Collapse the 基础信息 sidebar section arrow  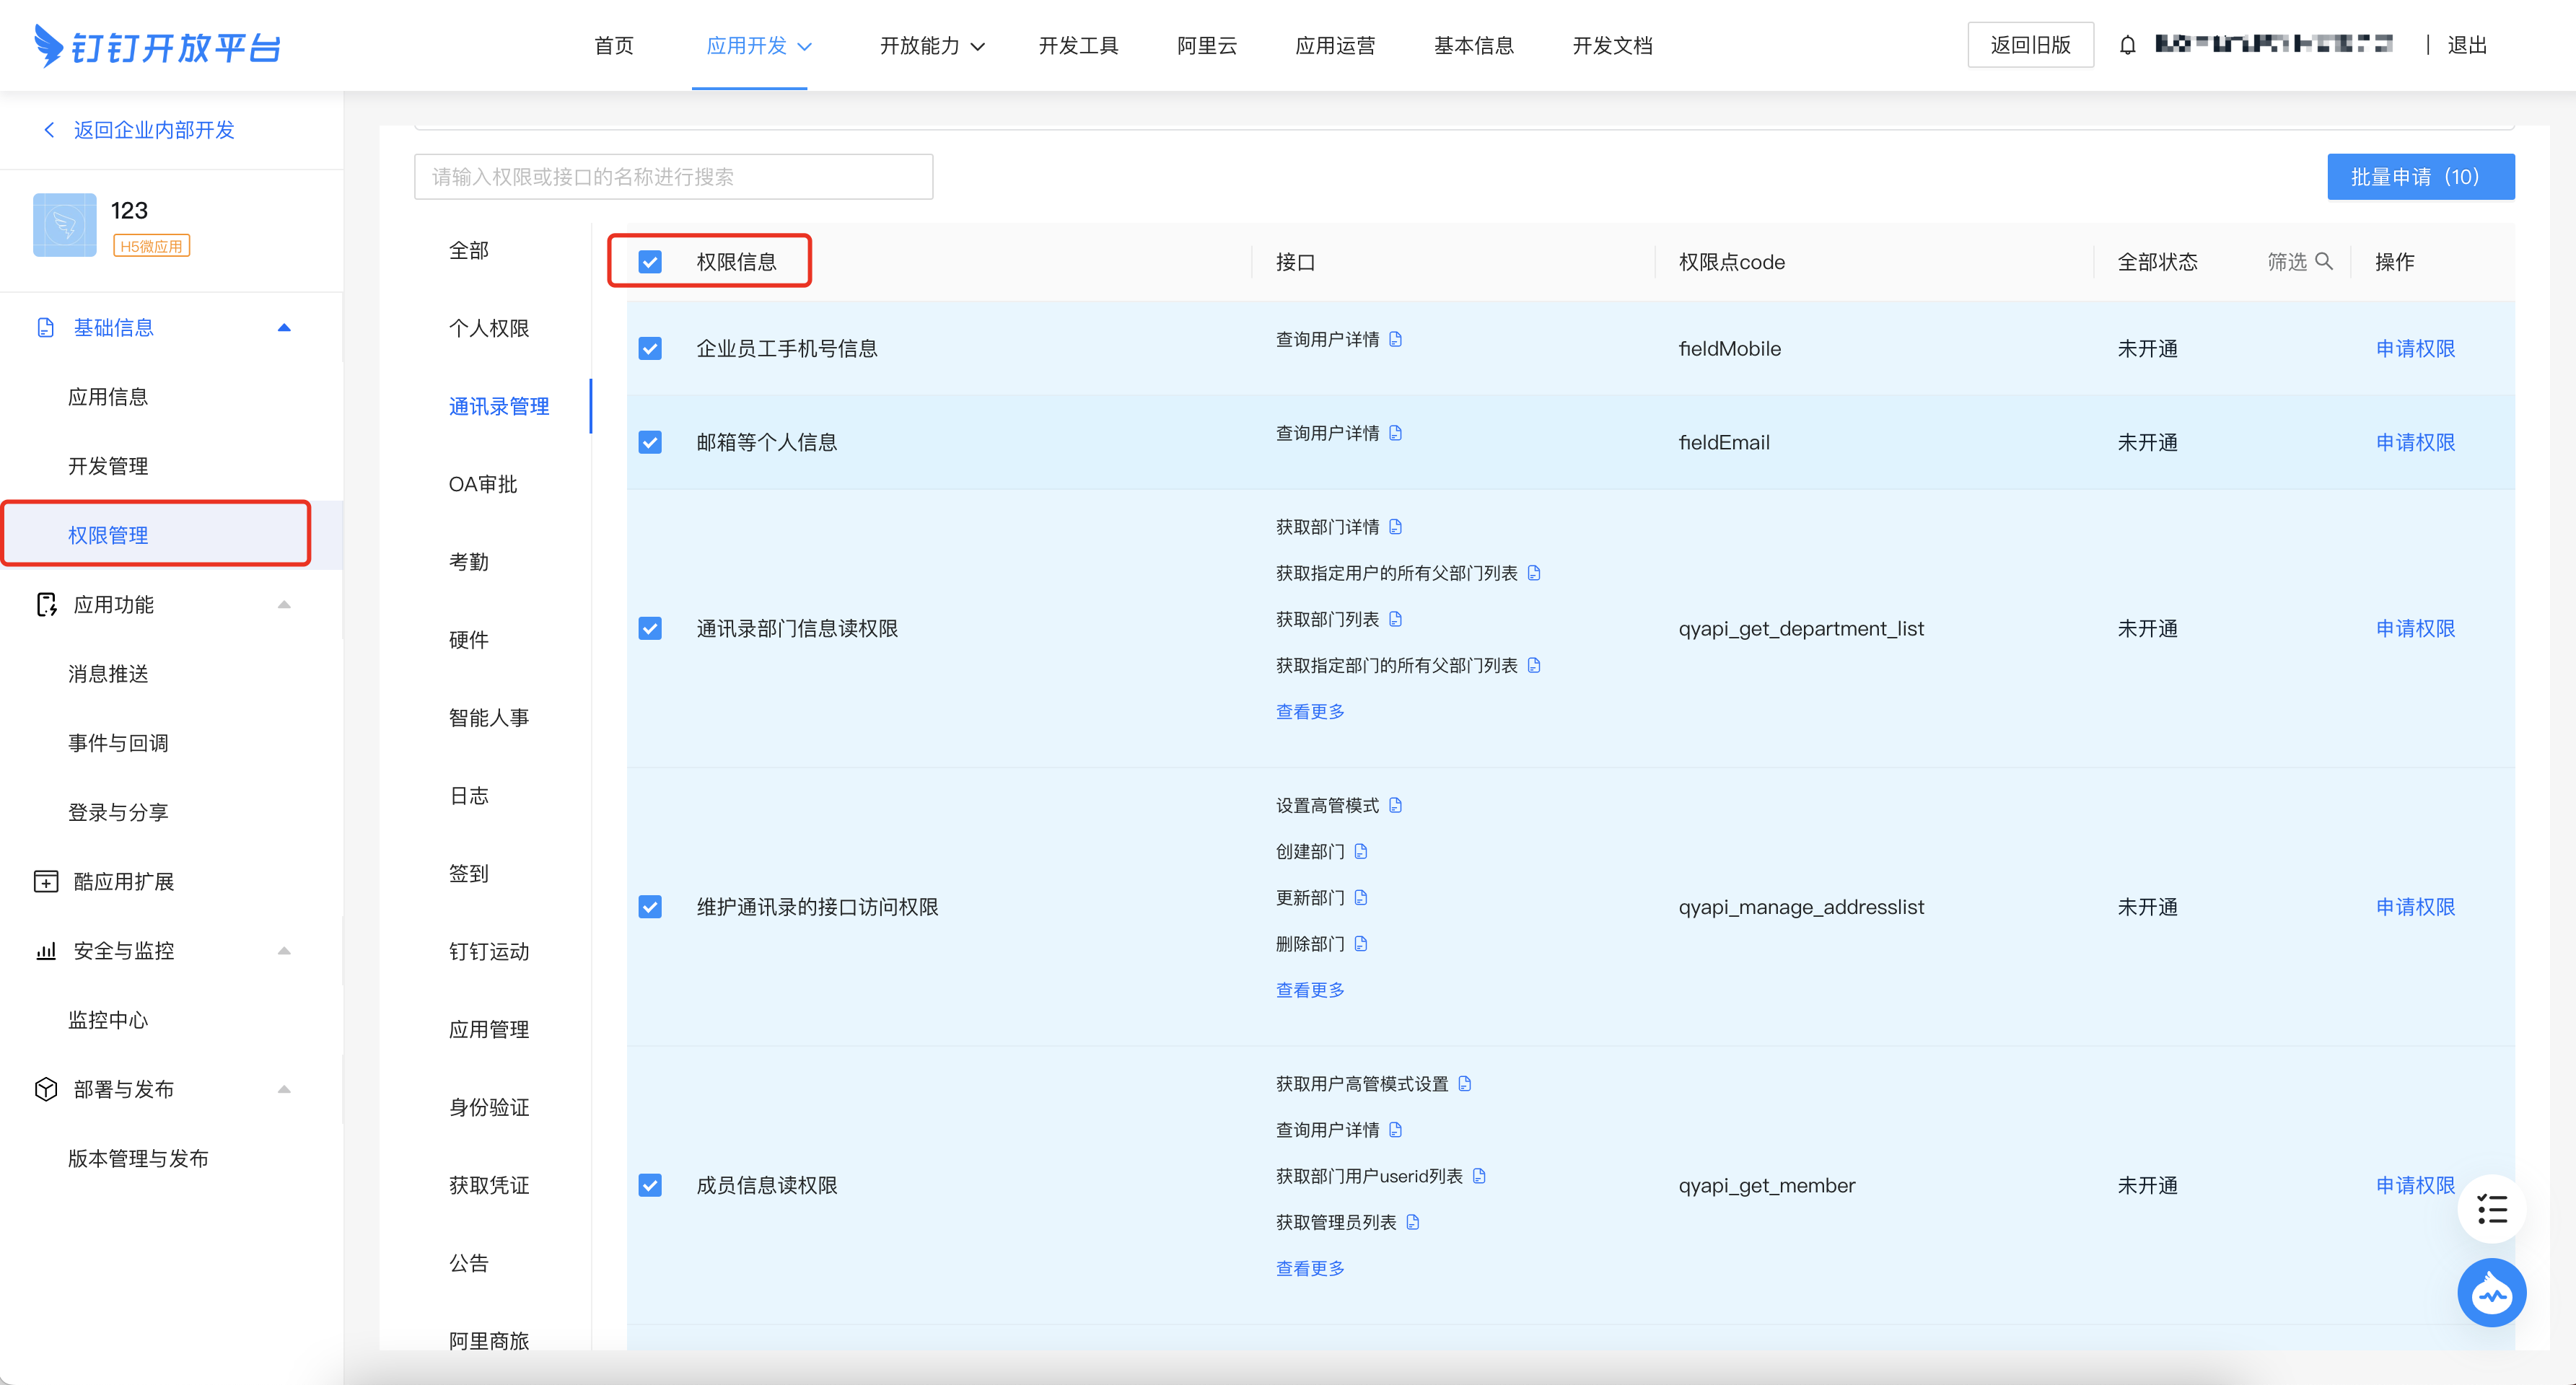pyautogui.click(x=284, y=328)
